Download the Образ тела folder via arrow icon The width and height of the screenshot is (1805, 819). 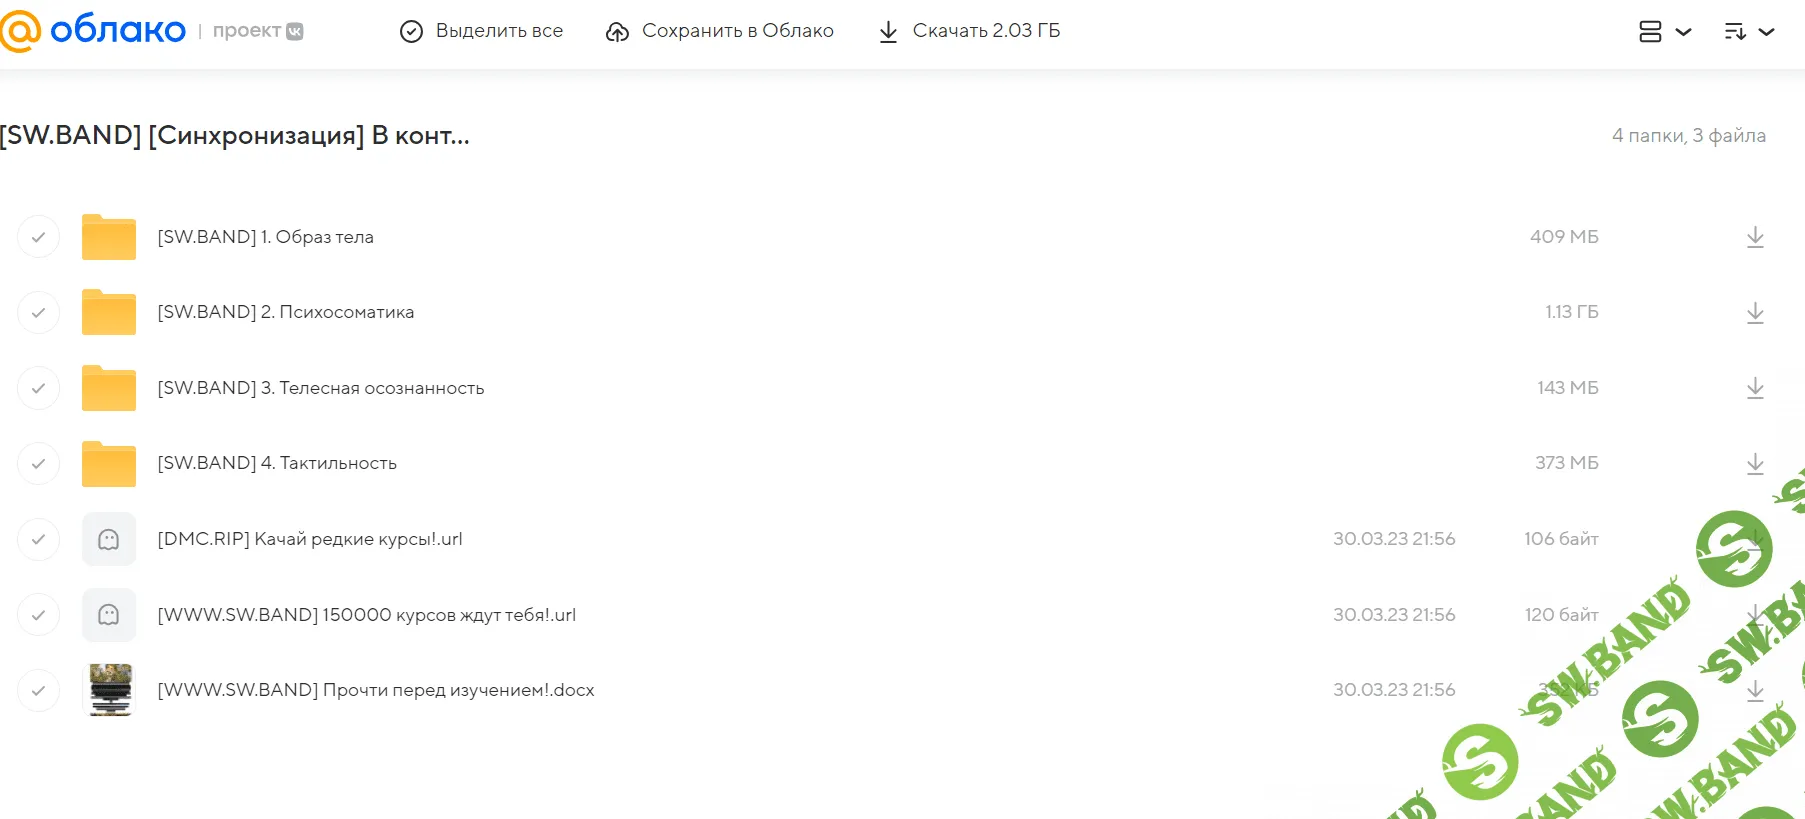[1754, 237]
